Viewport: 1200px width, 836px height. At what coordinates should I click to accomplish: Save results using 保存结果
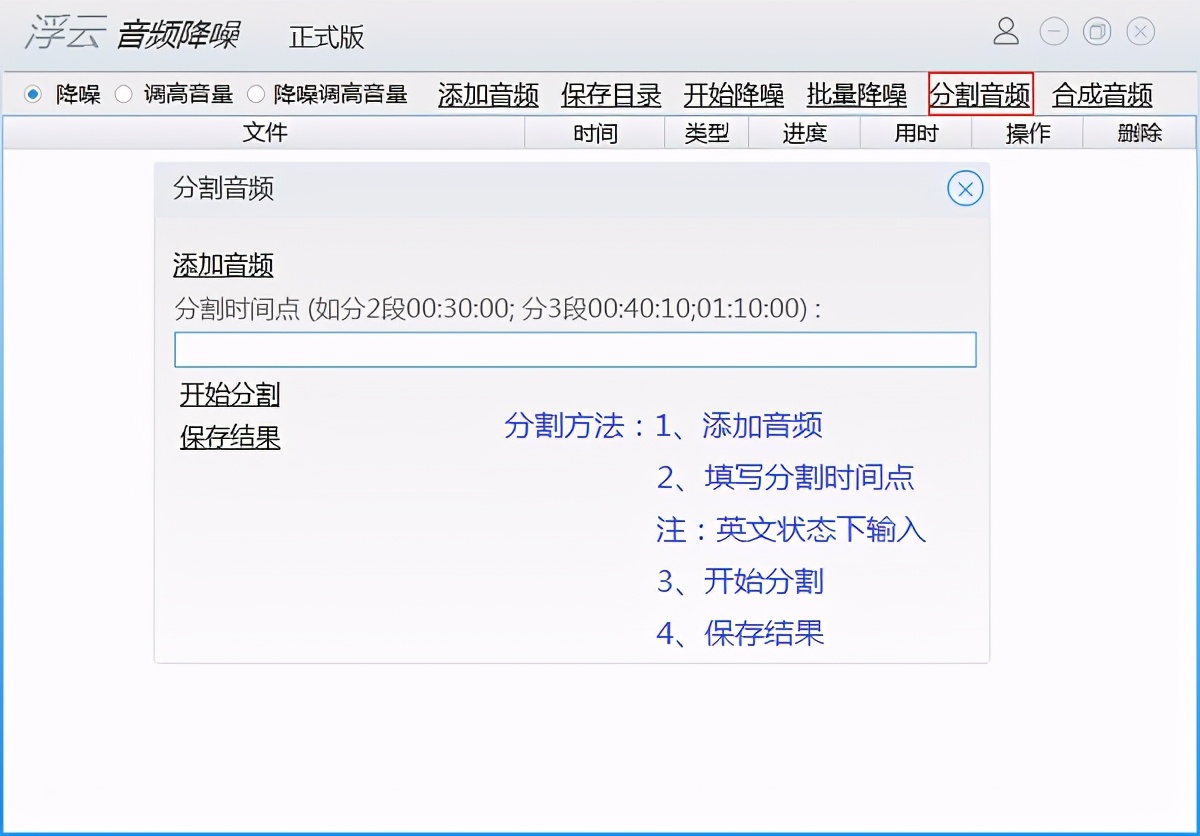[230, 438]
